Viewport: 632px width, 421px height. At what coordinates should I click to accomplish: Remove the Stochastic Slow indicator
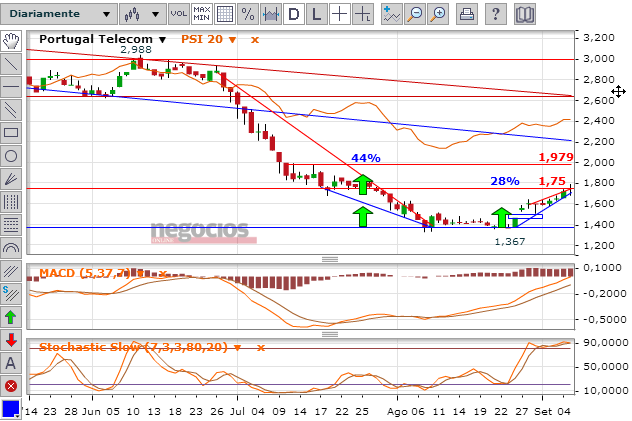click(x=261, y=347)
